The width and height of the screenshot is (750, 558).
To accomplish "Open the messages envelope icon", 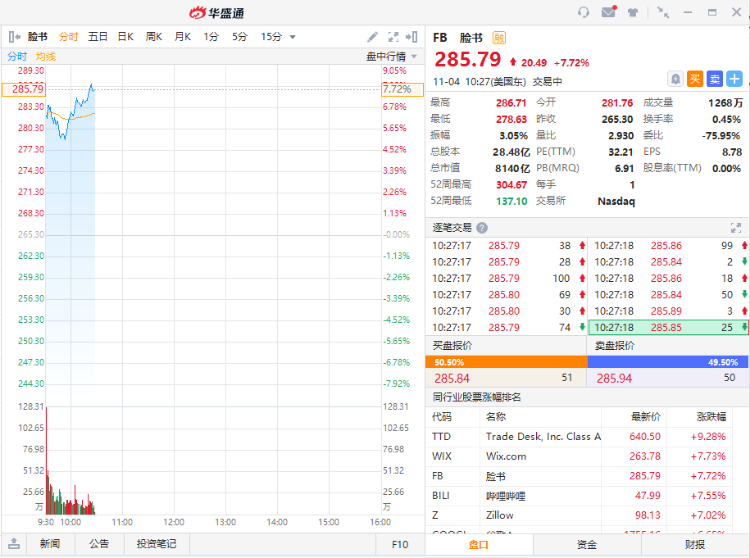I will [x=609, y=13].
